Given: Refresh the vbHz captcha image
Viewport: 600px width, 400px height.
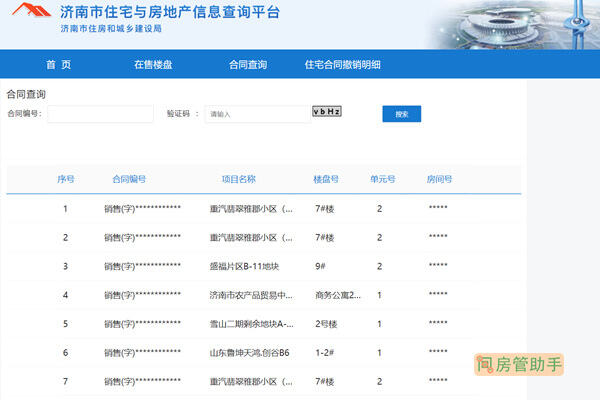Looking at the screenshot, I should (x=327, y=111).
